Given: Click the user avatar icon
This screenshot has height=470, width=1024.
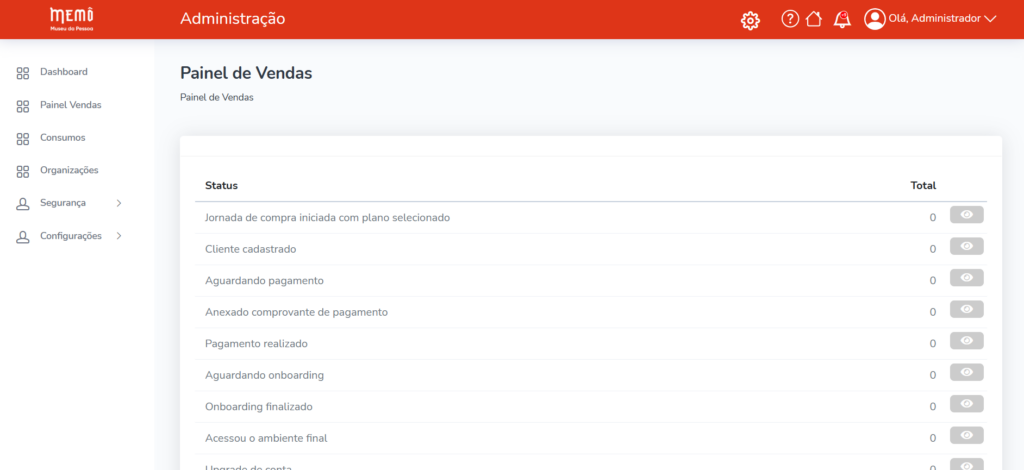Looking at the screenshot, I should coord(875,19).
